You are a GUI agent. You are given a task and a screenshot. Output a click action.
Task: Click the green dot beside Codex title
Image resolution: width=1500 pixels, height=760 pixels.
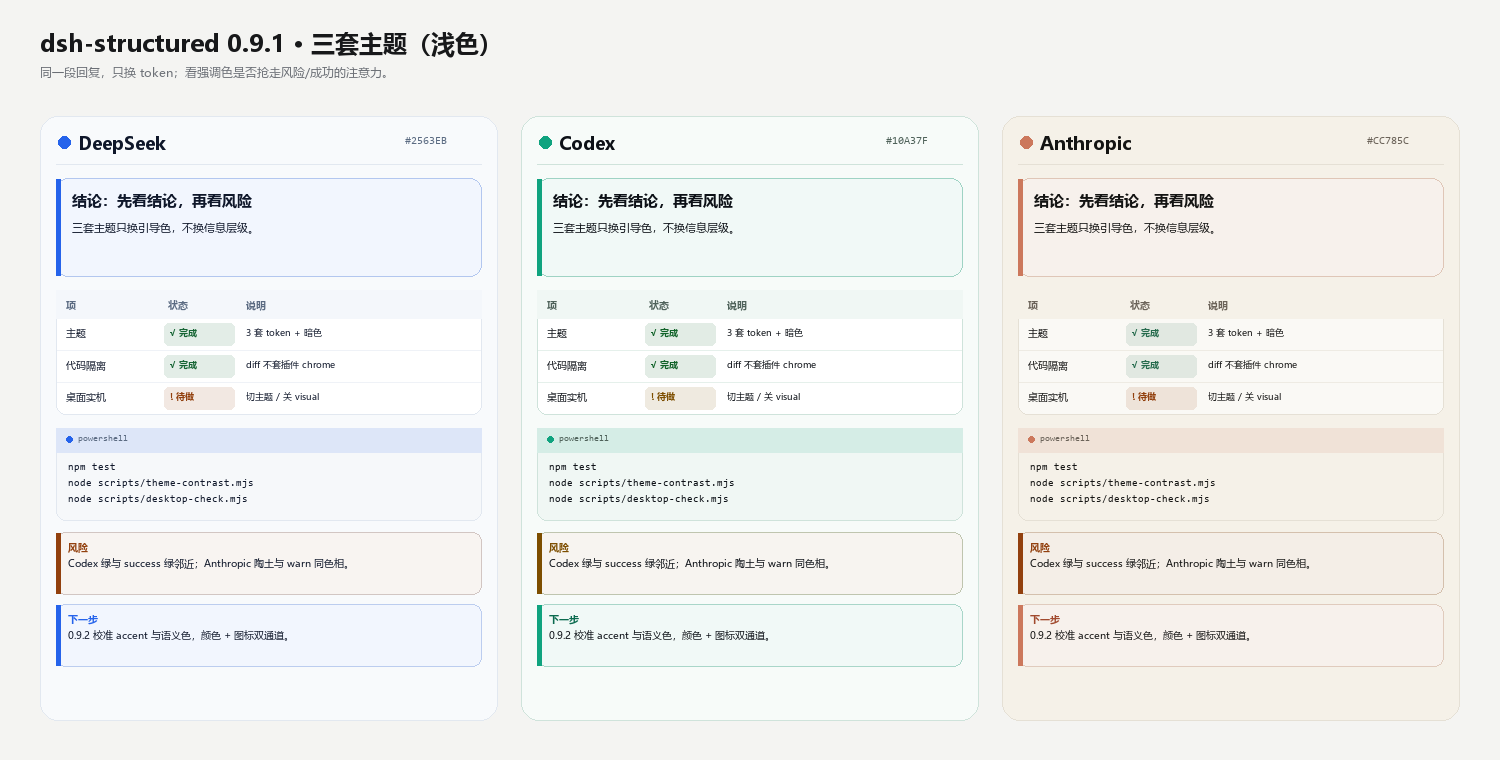545,143
